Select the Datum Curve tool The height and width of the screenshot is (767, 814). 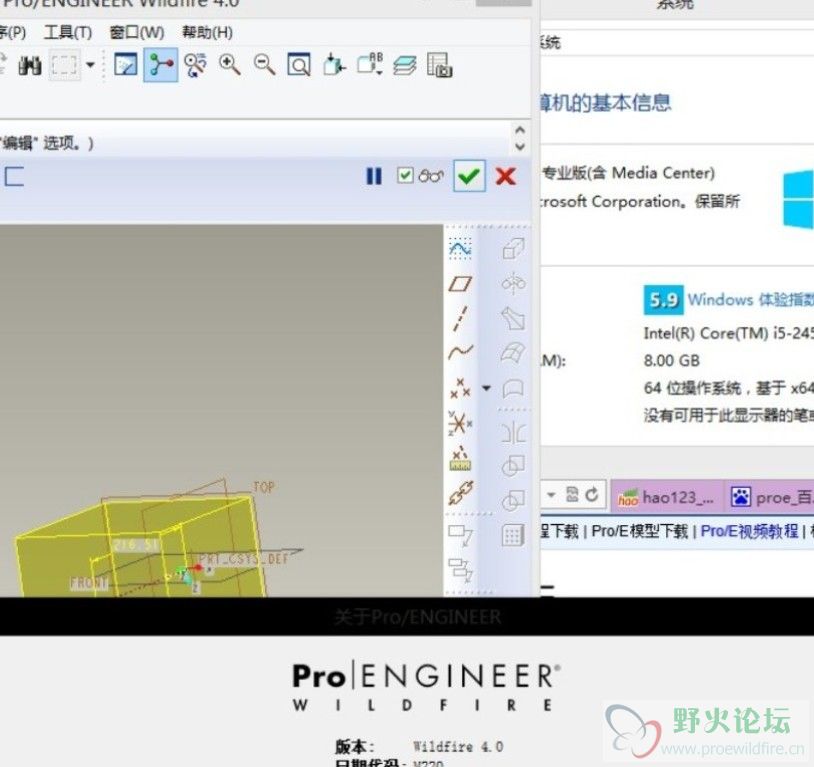(x=460, y=353)
